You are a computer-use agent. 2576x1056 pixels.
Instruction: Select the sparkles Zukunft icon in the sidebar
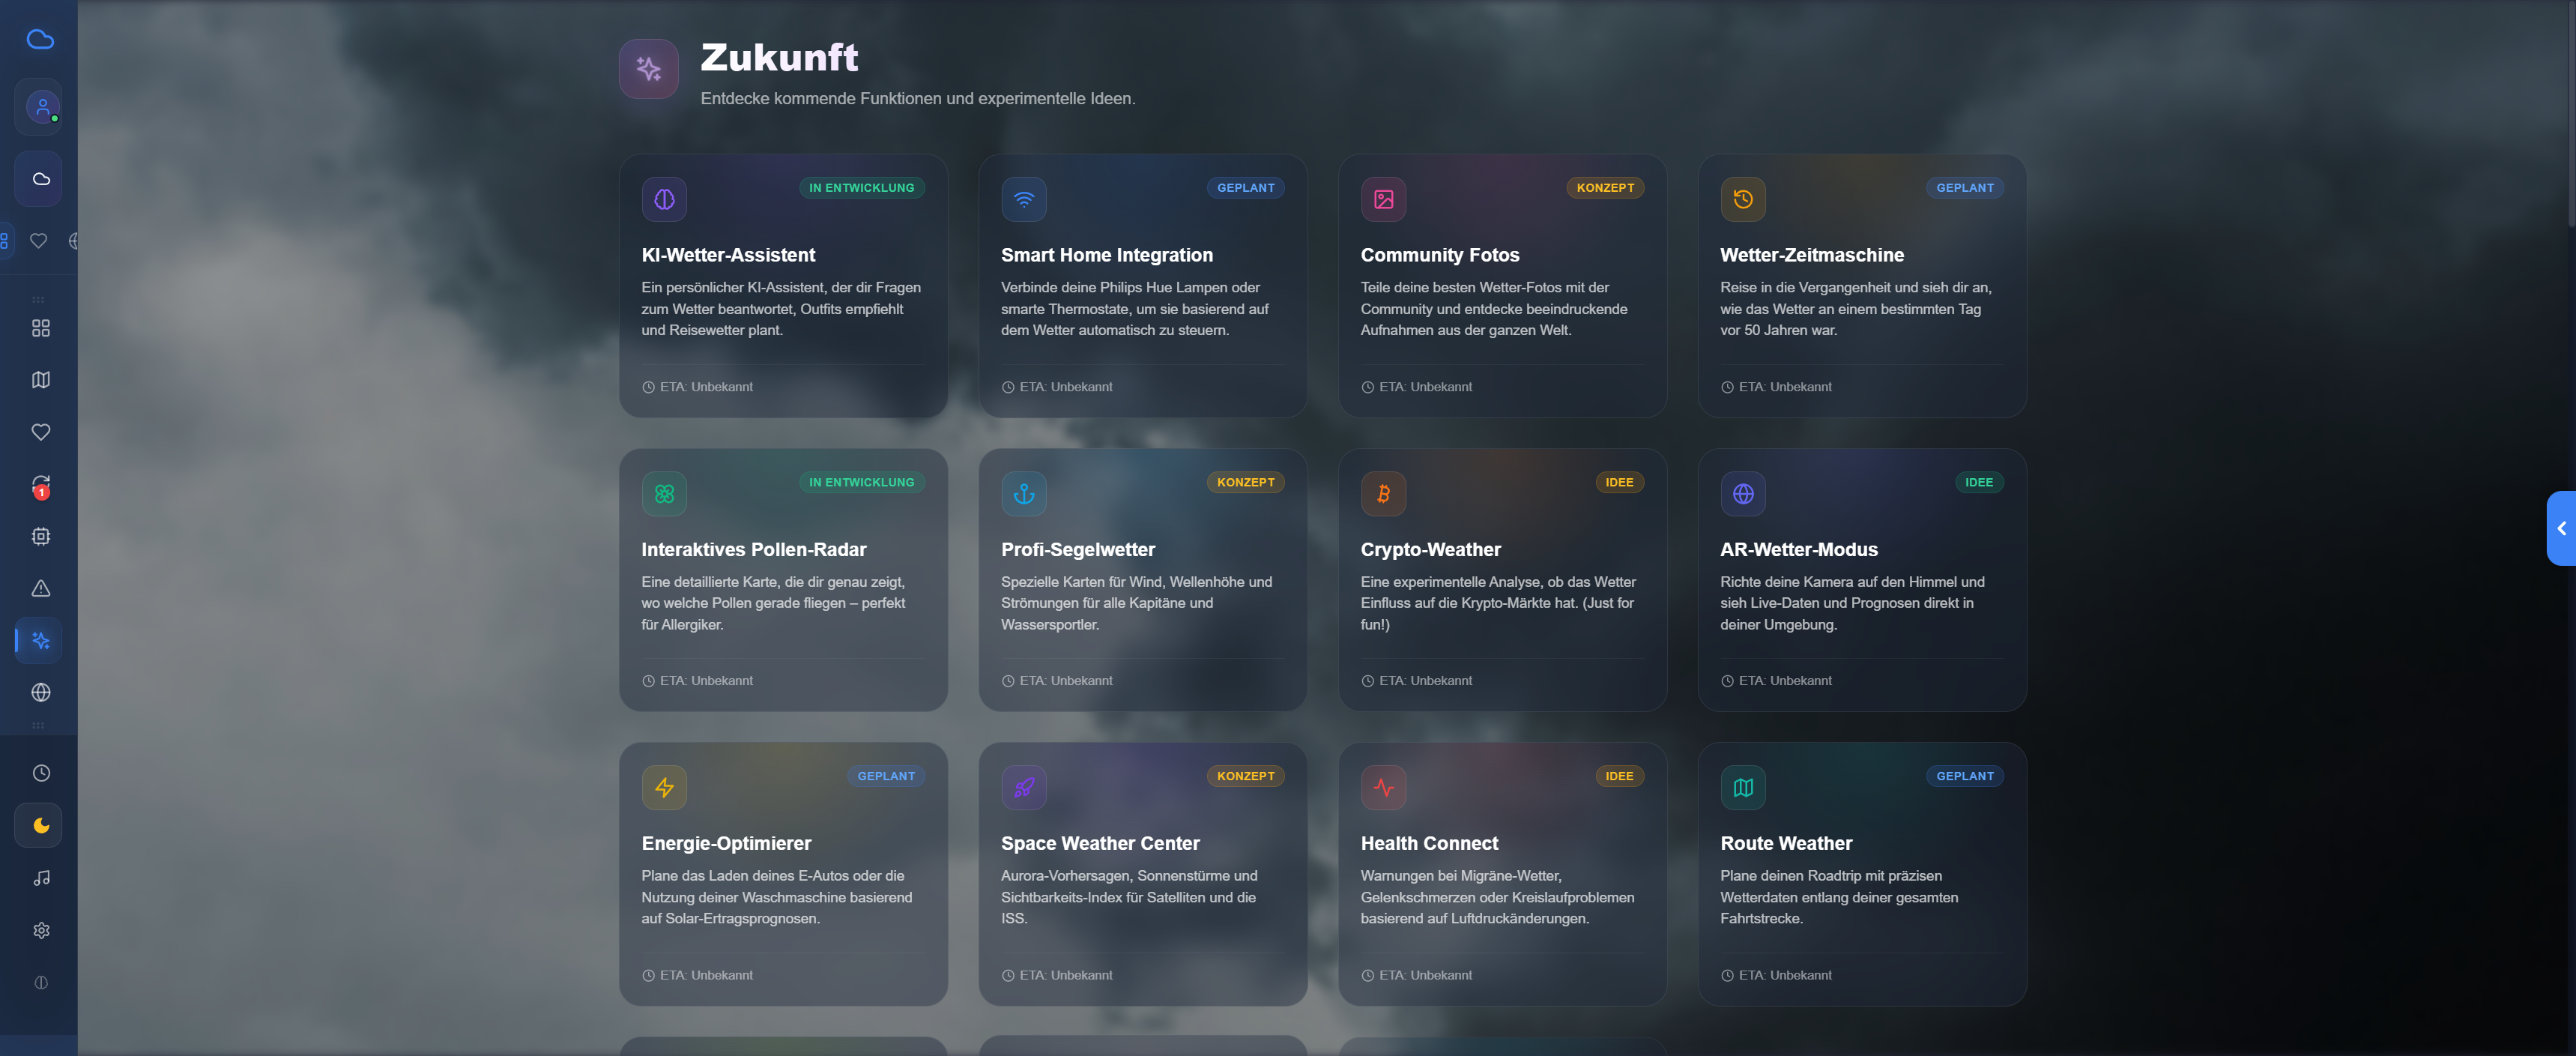click(x=40, y=640)
